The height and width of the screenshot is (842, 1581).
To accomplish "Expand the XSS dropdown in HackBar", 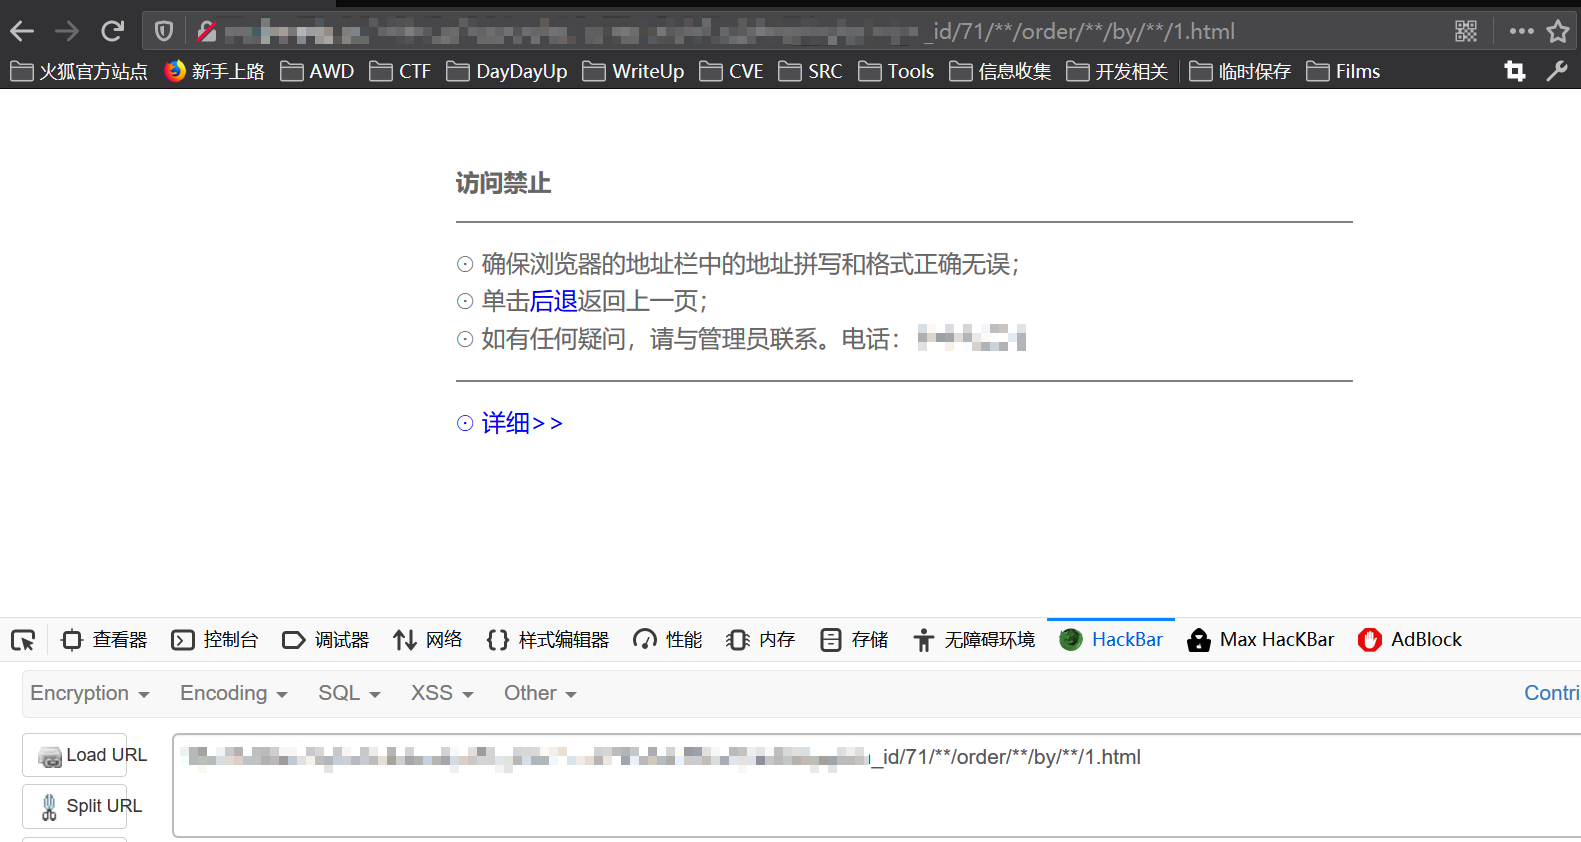I will [x=442, y=693].
